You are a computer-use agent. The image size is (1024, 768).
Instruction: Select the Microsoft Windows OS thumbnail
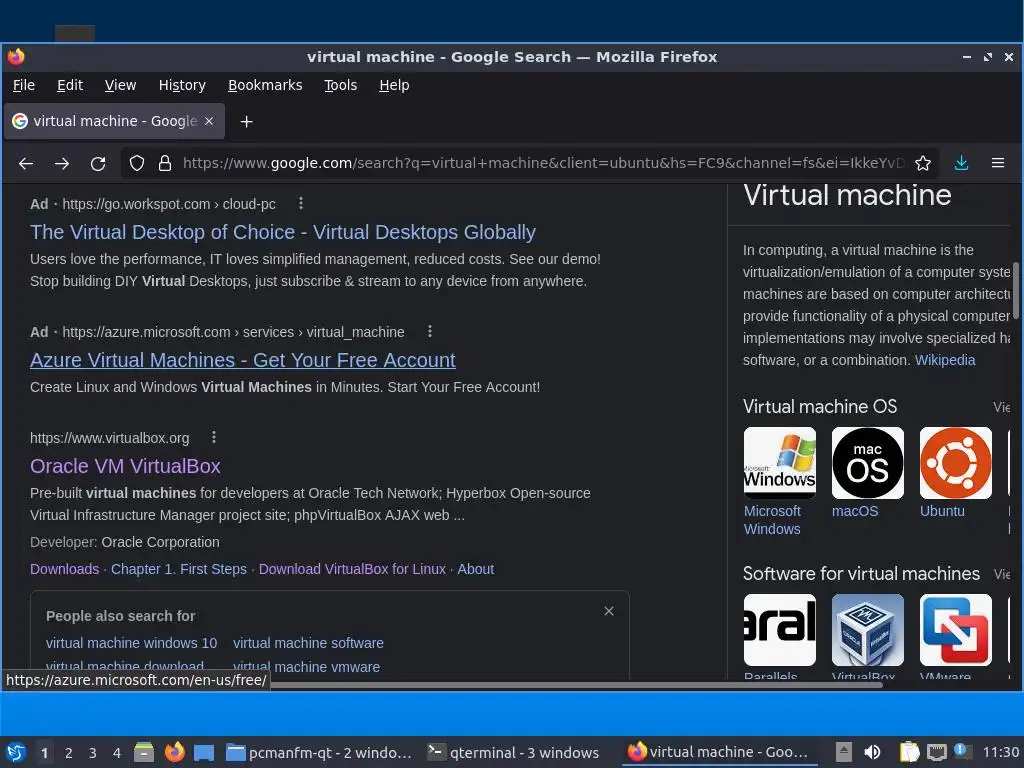click(x=780, y=463)
